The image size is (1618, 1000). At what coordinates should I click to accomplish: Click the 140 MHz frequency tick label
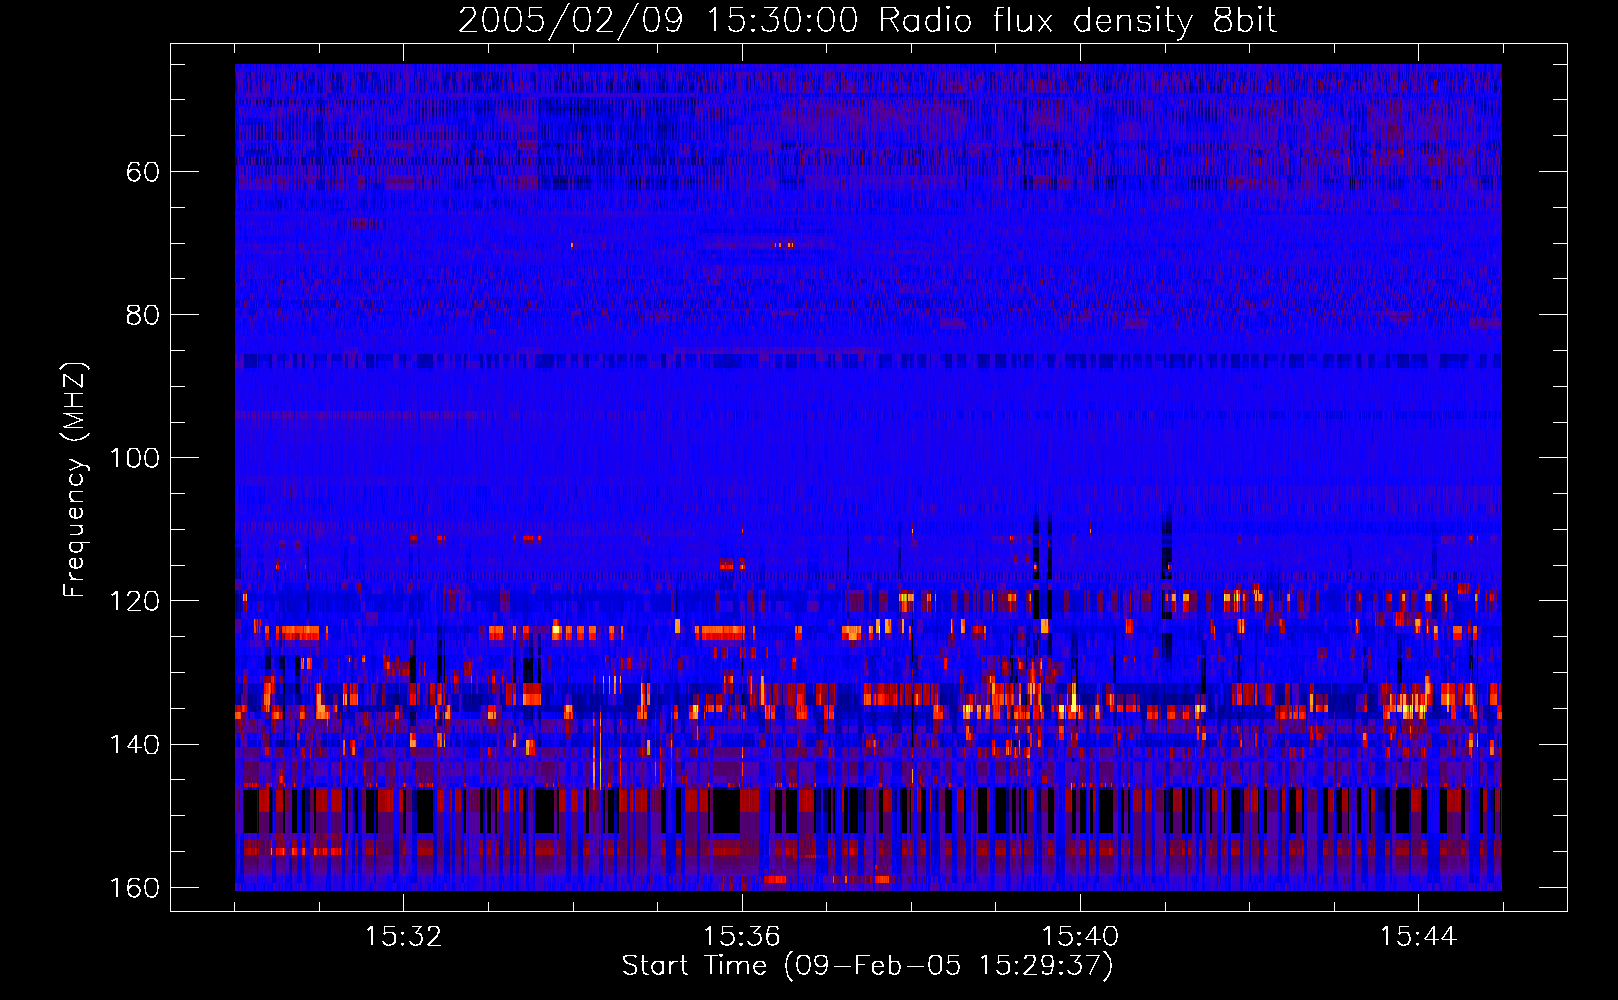coord(133,745)
